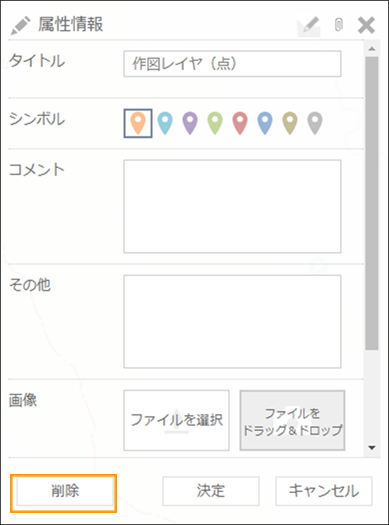
Task: Confirm with the 決定 button
Action: pyautogui.click(x=211, y=491)
